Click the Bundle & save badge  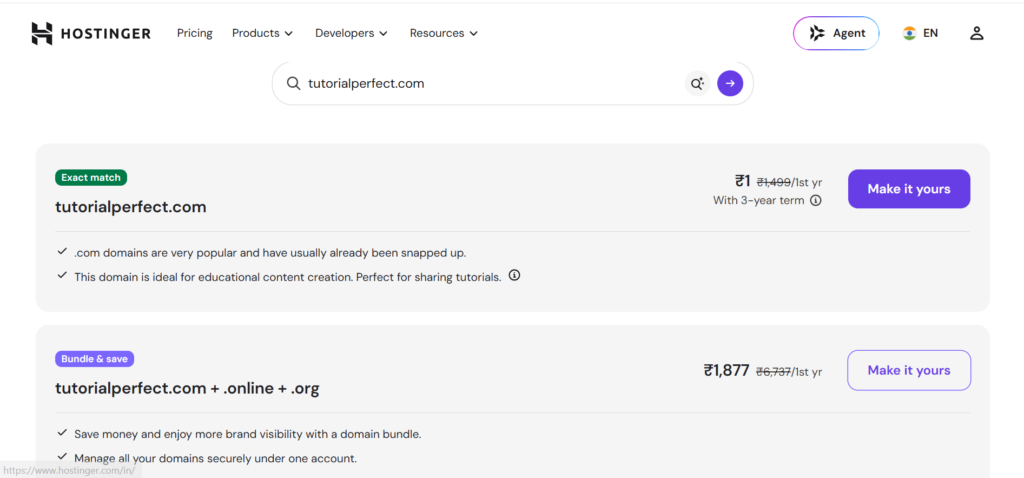point(95,359)
